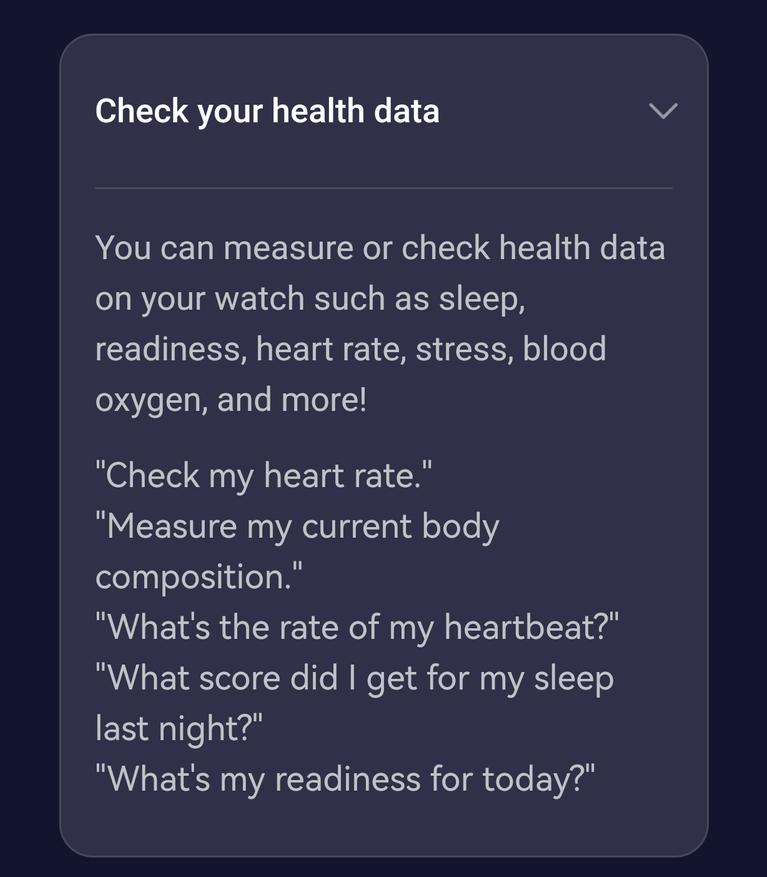Click the divider line below the heading
This screenshot has height=877, width=767.
click(x=383, y=188)
